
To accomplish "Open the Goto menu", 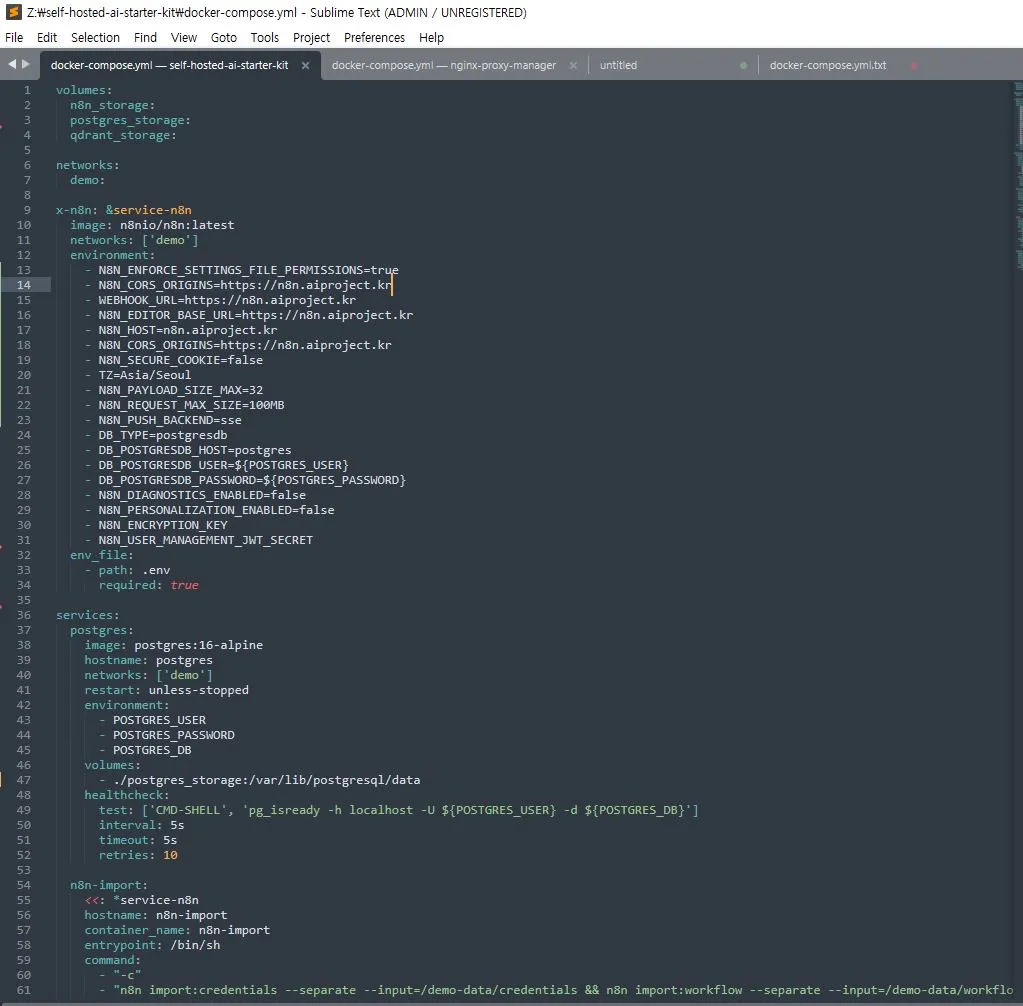I will click(224, 38).
